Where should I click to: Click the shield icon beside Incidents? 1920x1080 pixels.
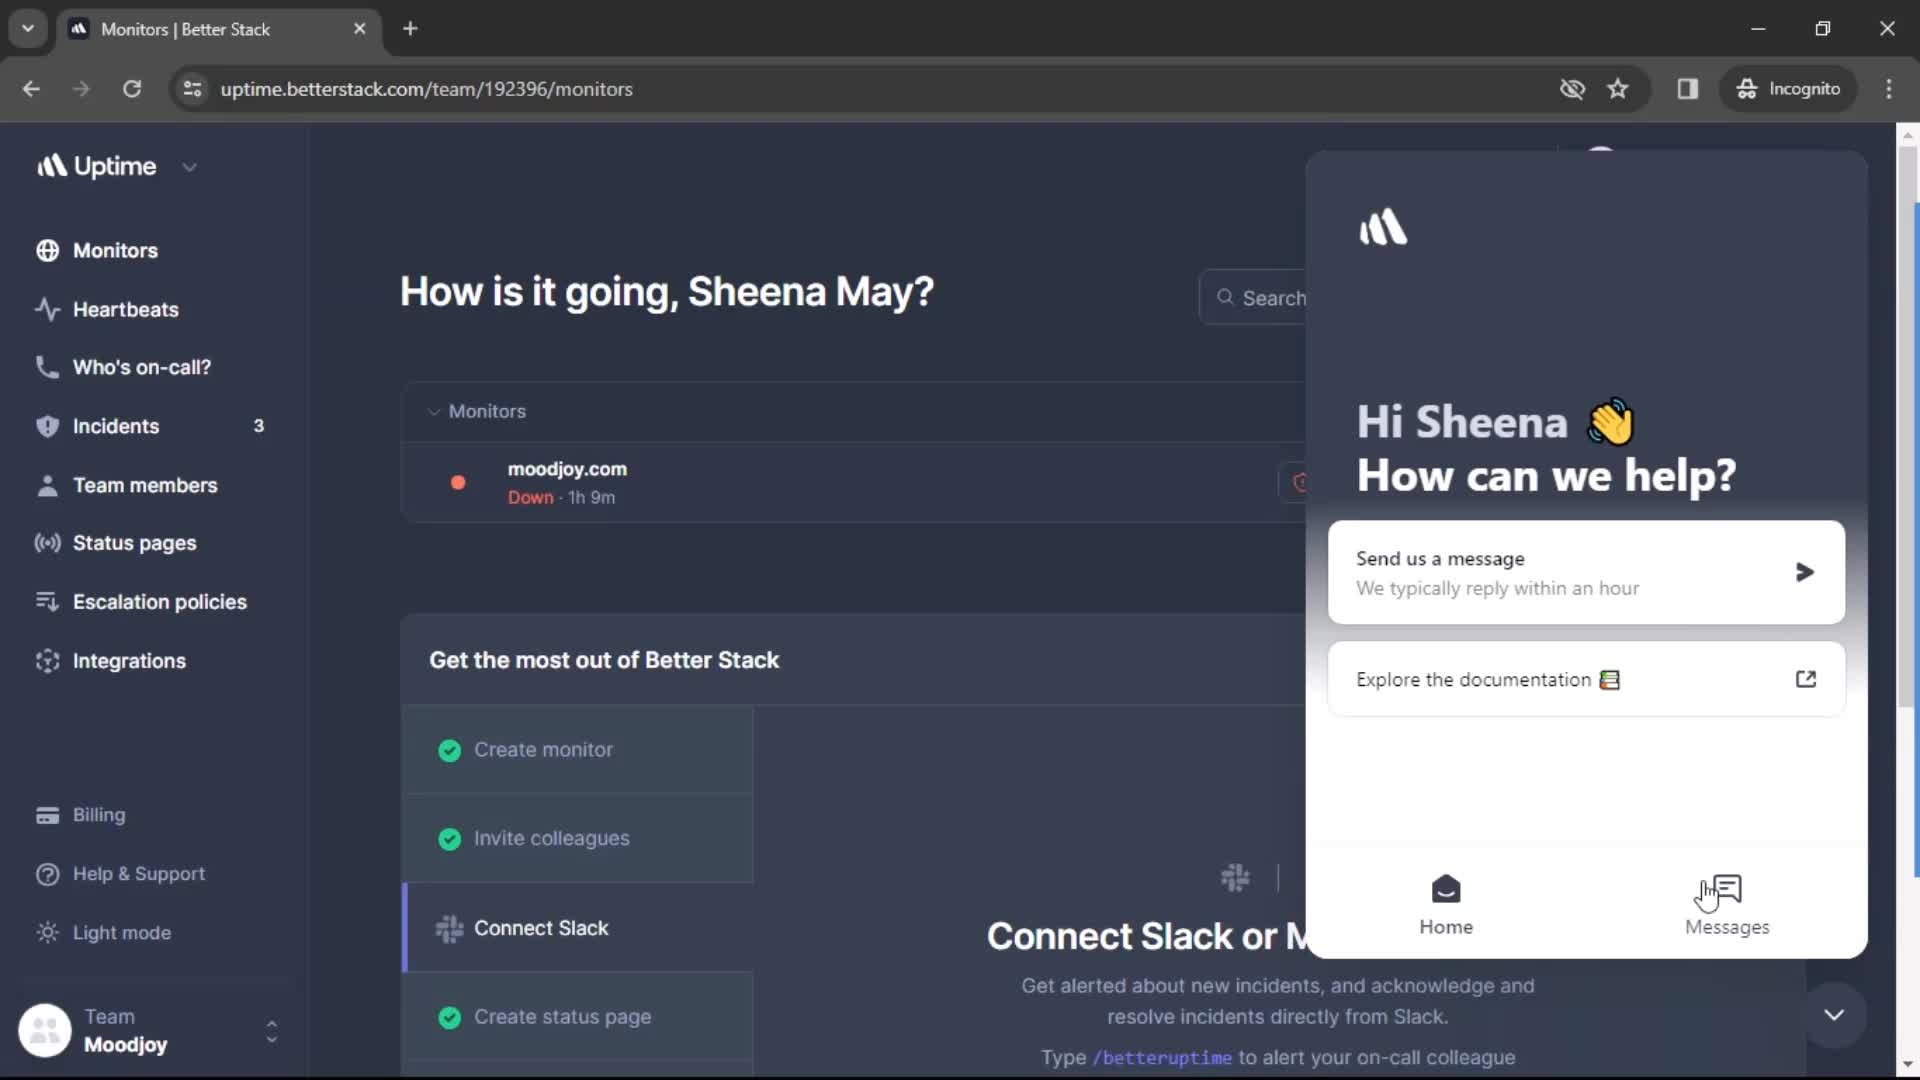tap(47, 426)
